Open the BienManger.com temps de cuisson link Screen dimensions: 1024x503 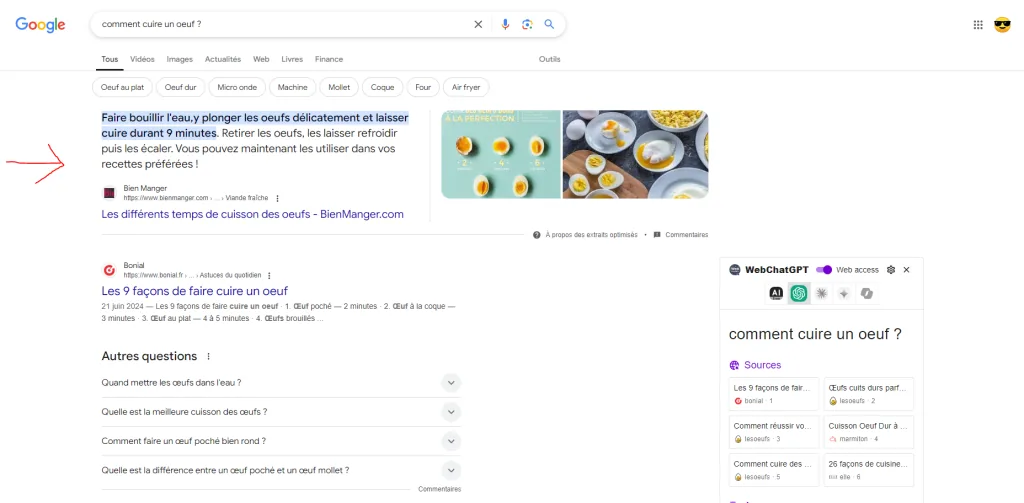coord(252,214)
